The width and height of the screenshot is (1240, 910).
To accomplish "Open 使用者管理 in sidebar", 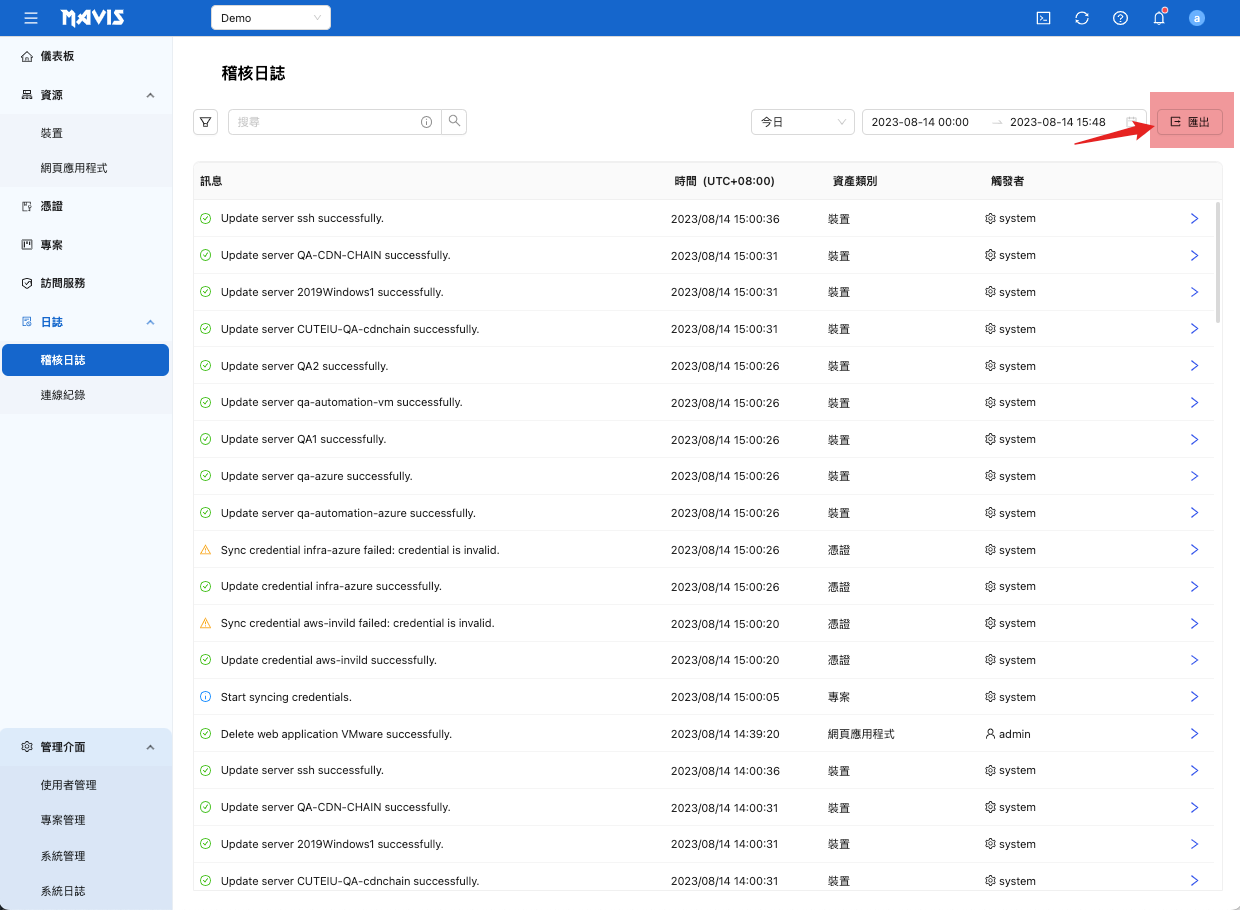I will 69,785.
